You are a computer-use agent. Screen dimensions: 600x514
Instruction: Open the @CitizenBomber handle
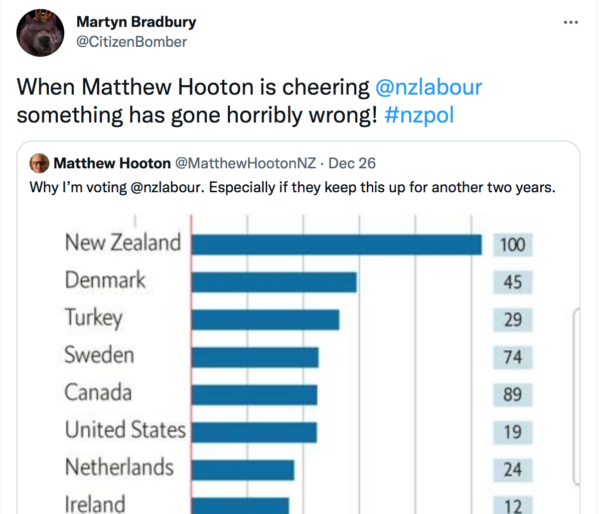[131, 41]
